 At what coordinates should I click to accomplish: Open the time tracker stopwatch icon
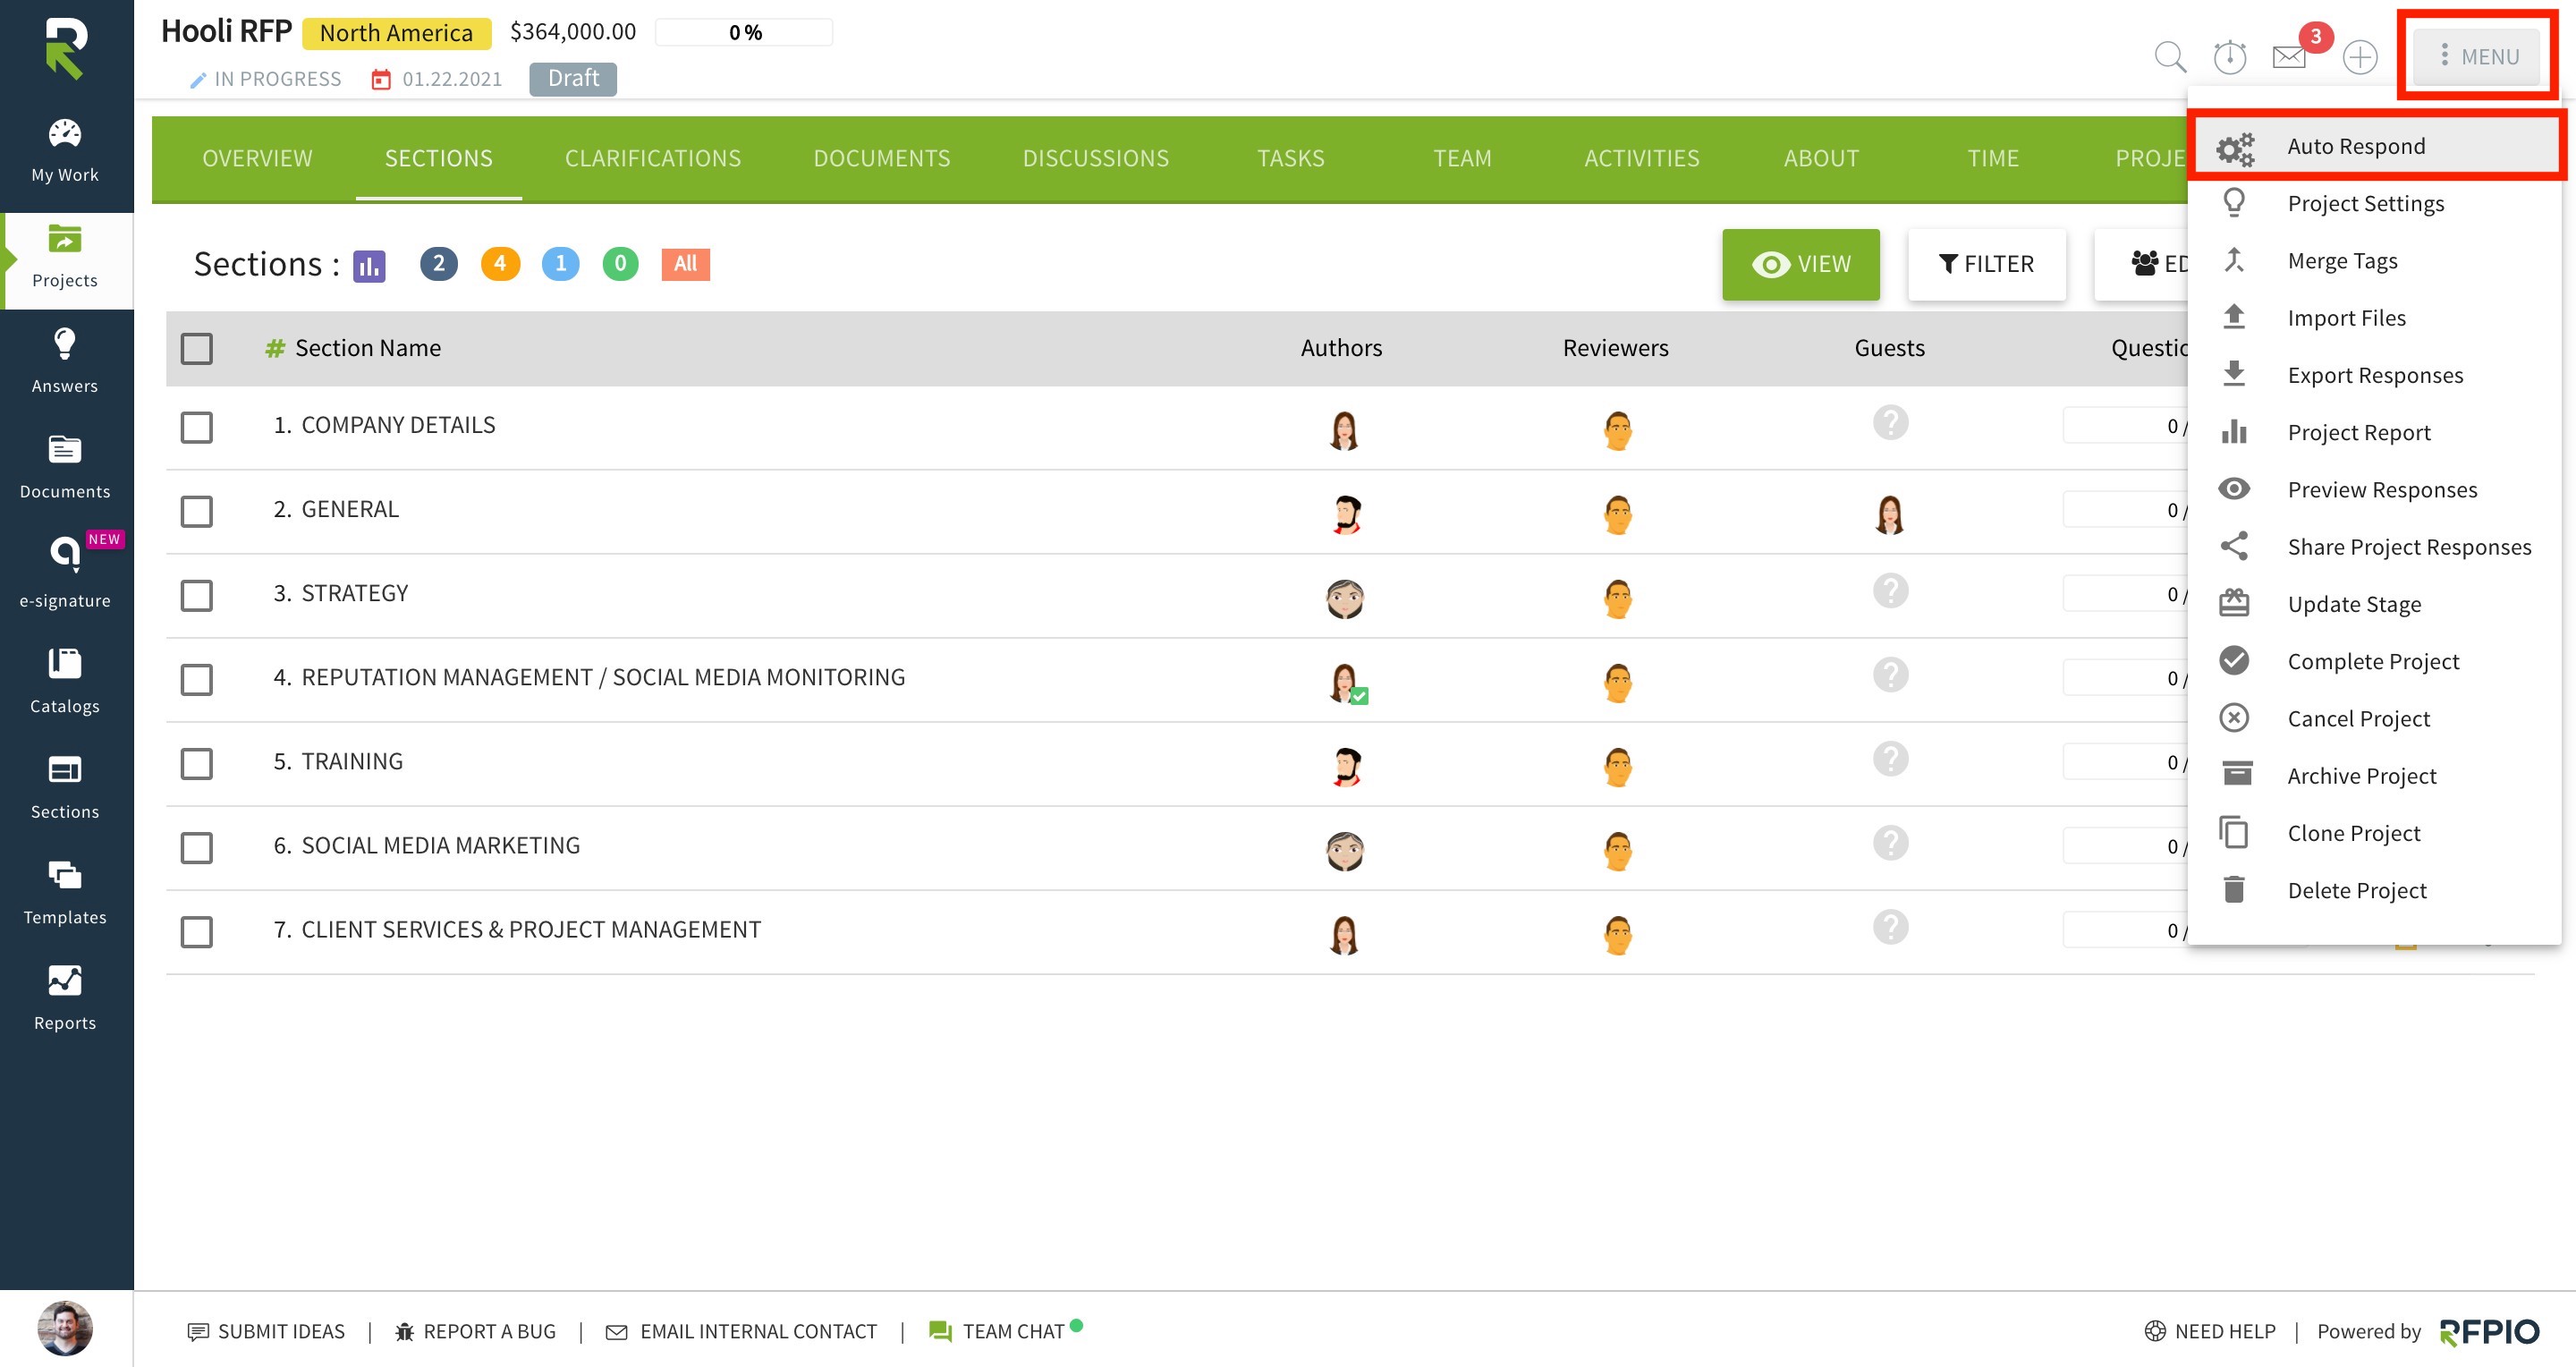[2229, 56]
